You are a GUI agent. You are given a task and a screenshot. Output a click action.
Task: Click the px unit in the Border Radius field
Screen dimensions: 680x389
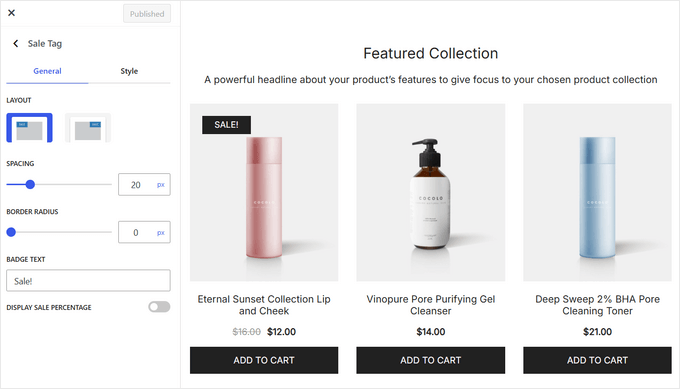(161, 232)
